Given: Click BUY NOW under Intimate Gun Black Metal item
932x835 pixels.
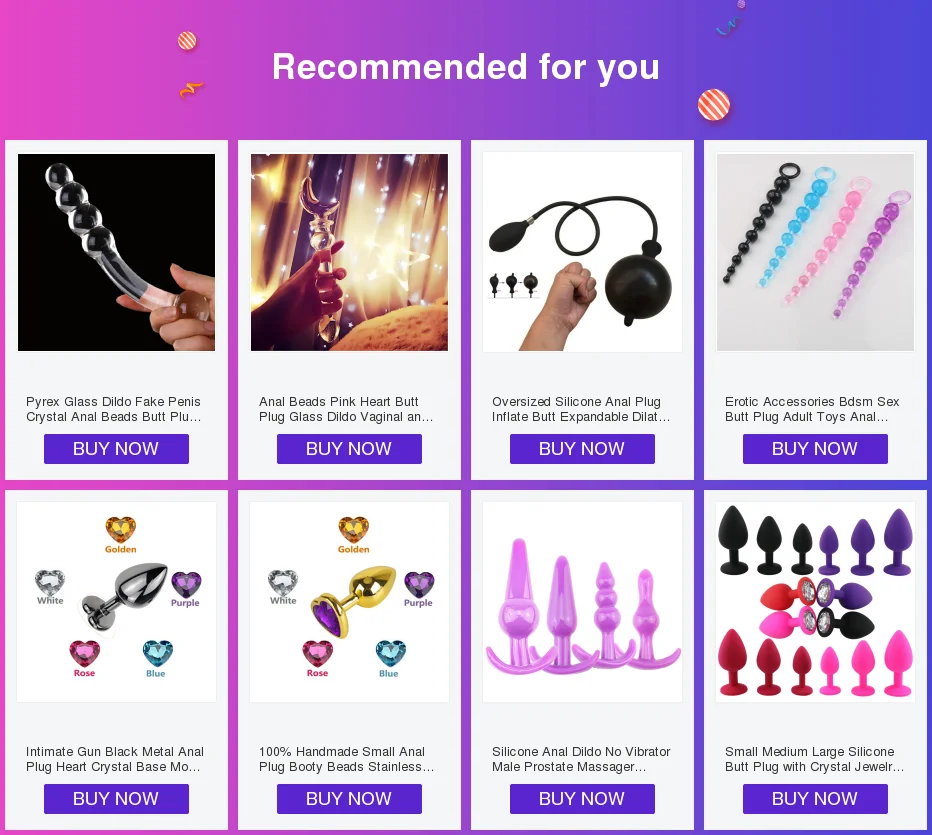Looking at the screenshot, I should 116,799.
